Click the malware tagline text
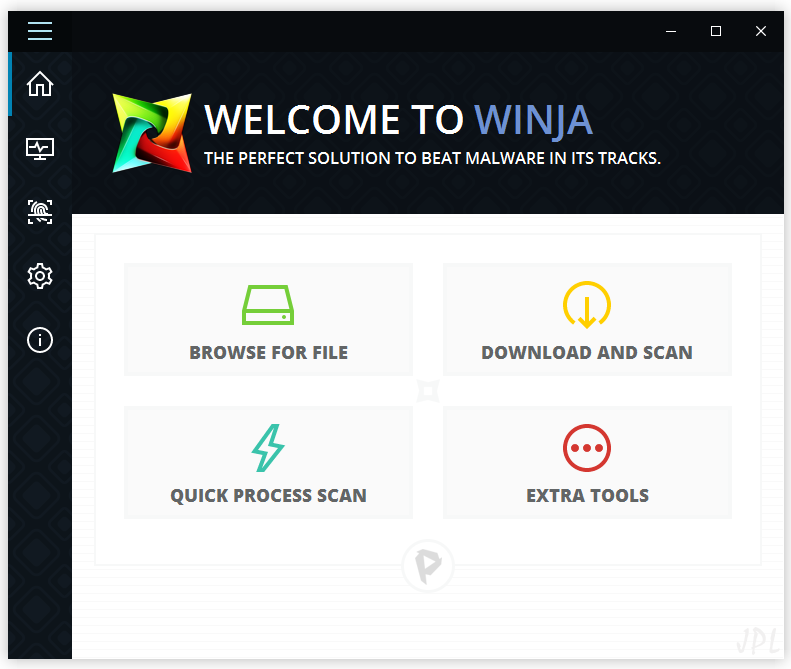Screen dimensions: 791x669 click(x=432, y=158)
